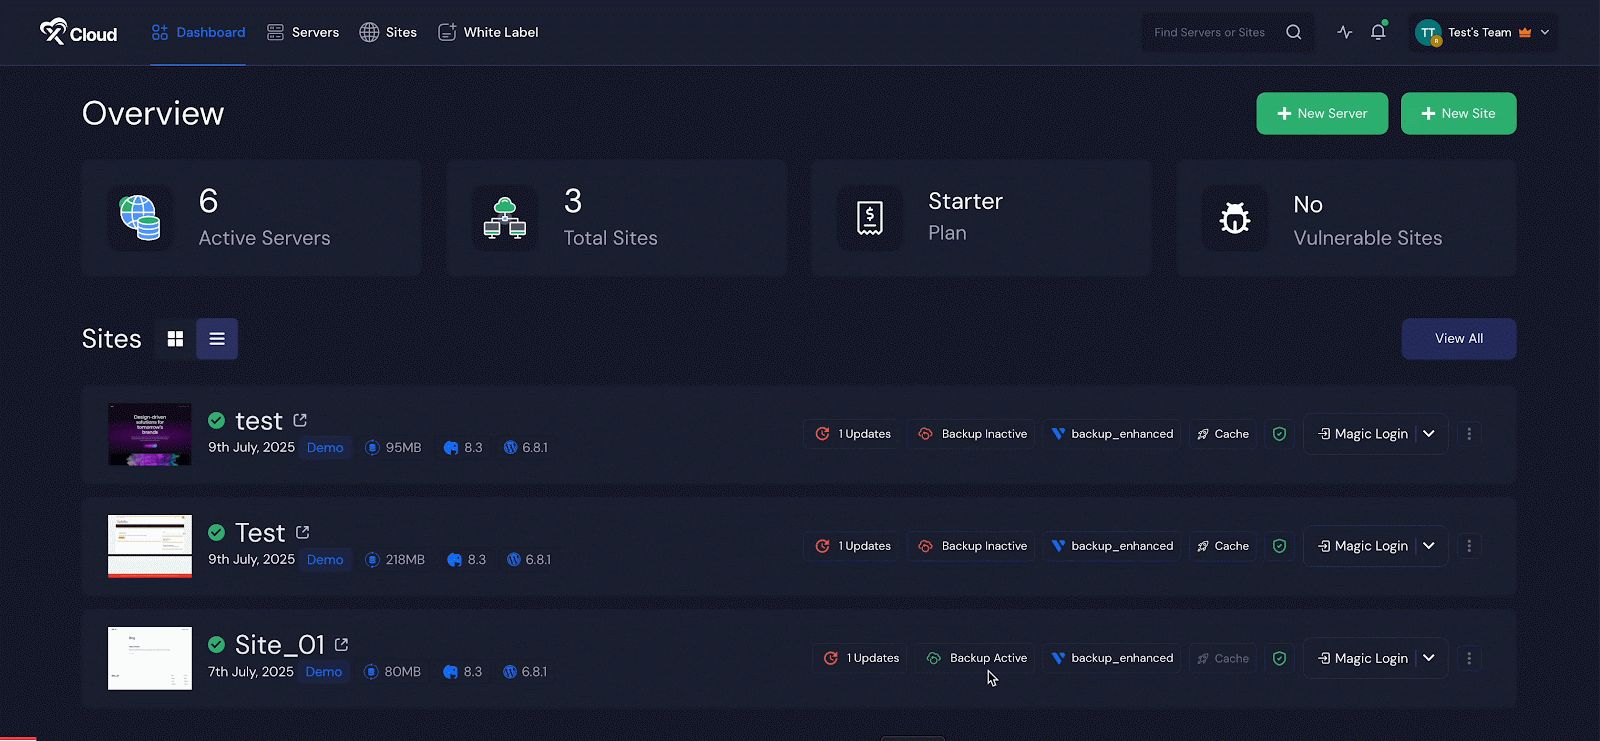Click security shield icon in test row
1600x741 pixels.
click(1279, 434)
